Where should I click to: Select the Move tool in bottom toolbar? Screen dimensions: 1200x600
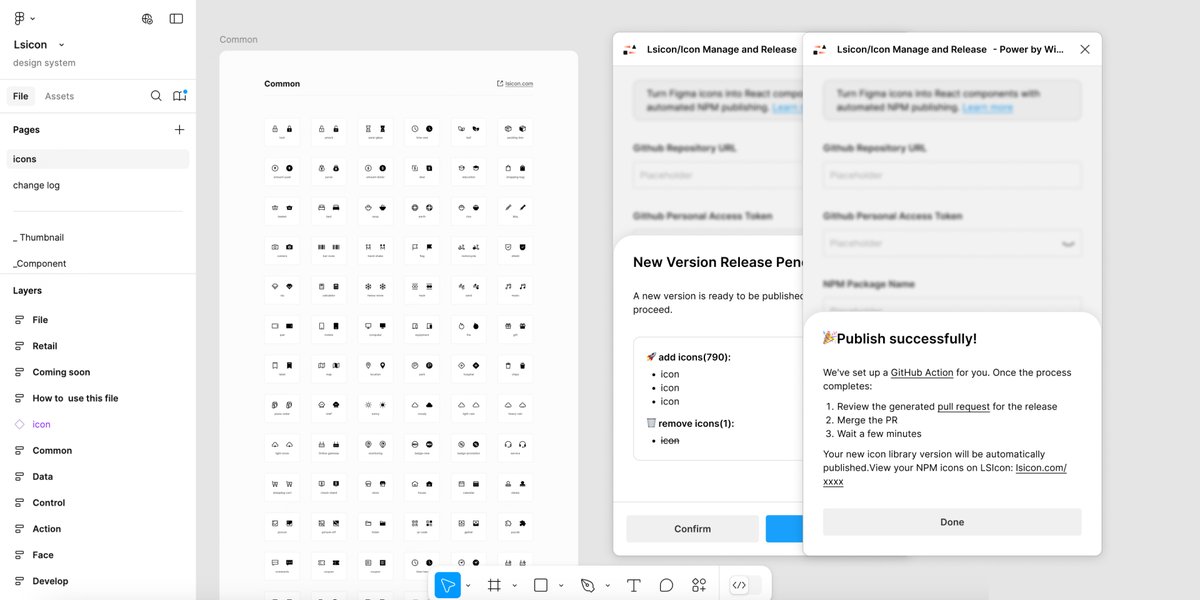[x=448, y=585]
